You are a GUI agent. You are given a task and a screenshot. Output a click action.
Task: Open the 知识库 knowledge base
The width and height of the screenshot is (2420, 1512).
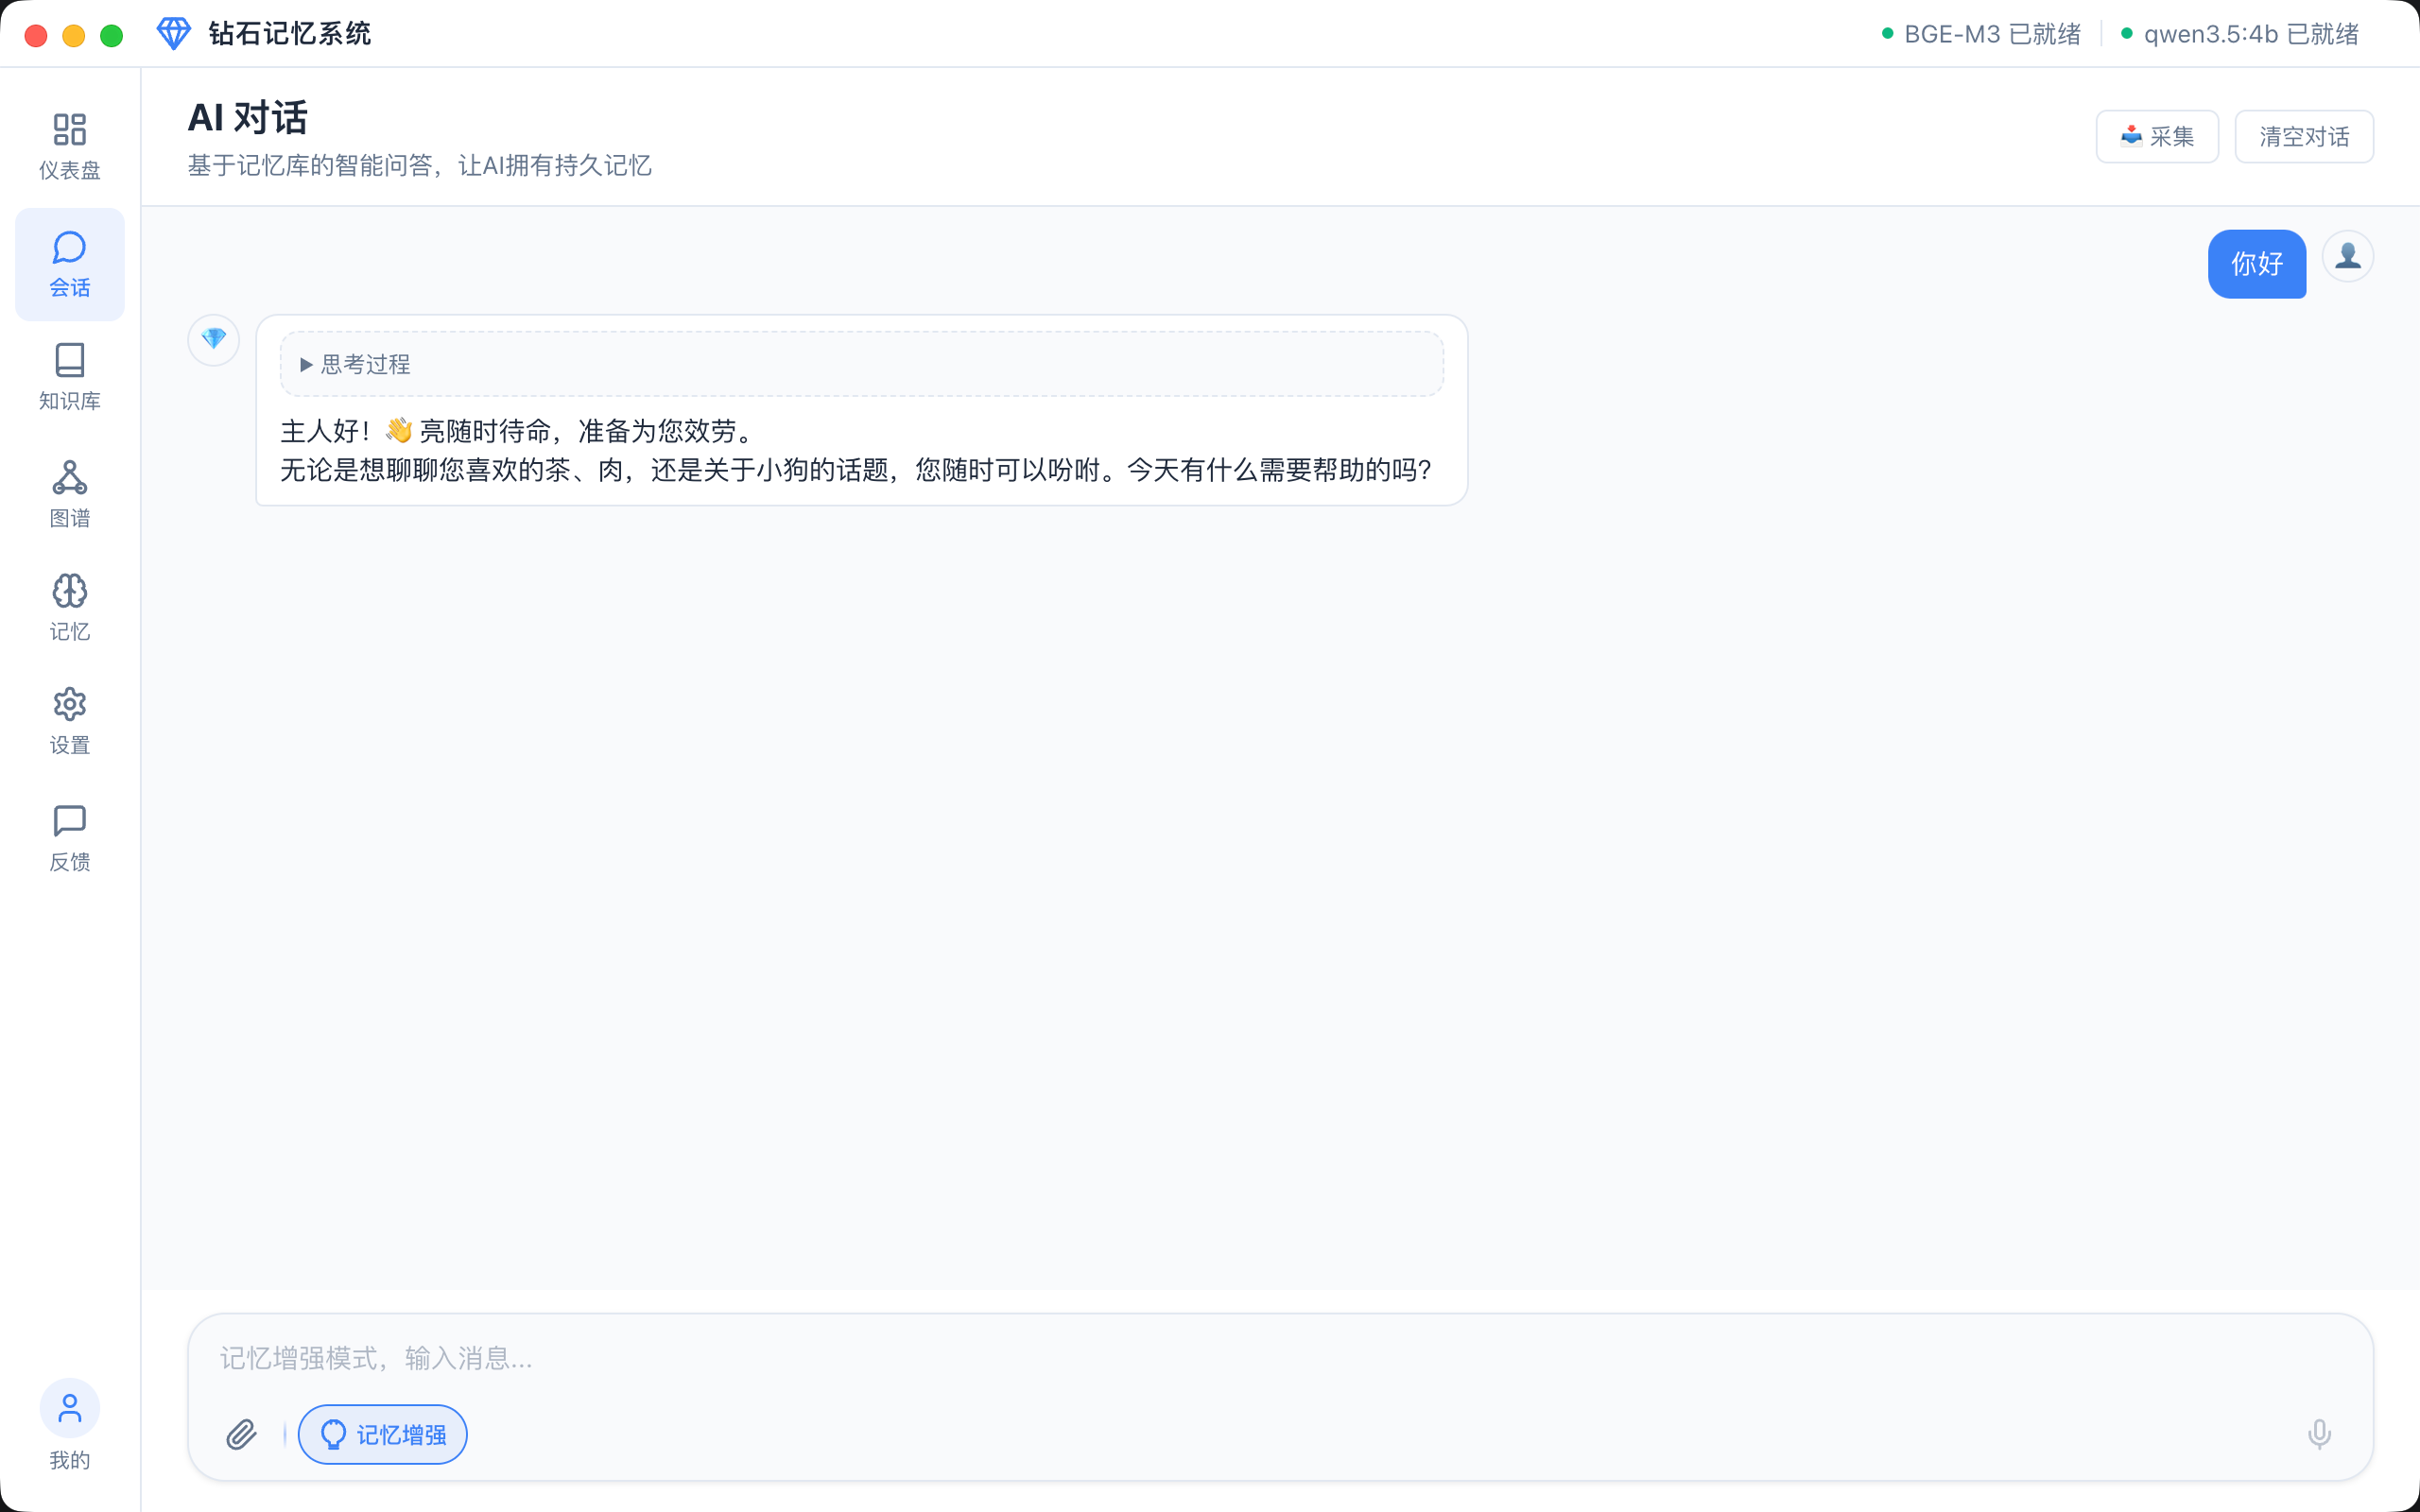click(69, 378)
